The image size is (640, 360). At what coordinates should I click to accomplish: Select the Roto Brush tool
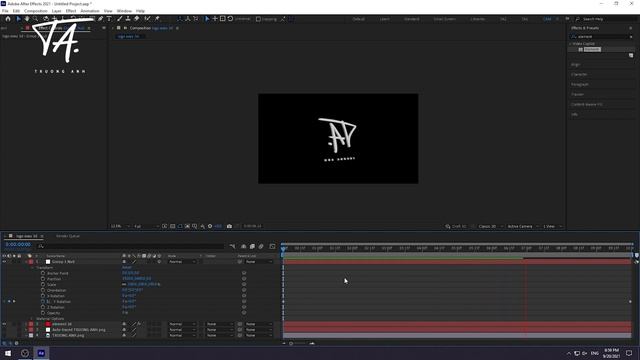pos(147,19)
